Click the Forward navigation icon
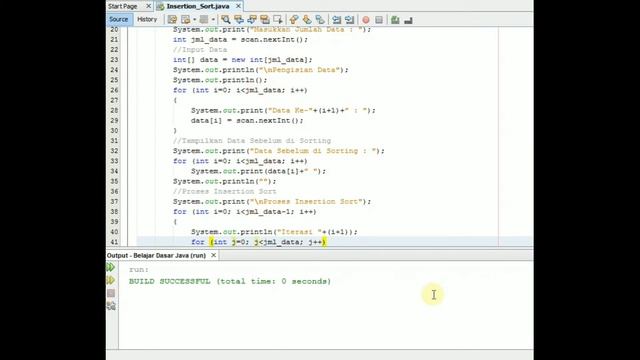The width and height of the screenshot is (640, 360). tap(204, 20)
